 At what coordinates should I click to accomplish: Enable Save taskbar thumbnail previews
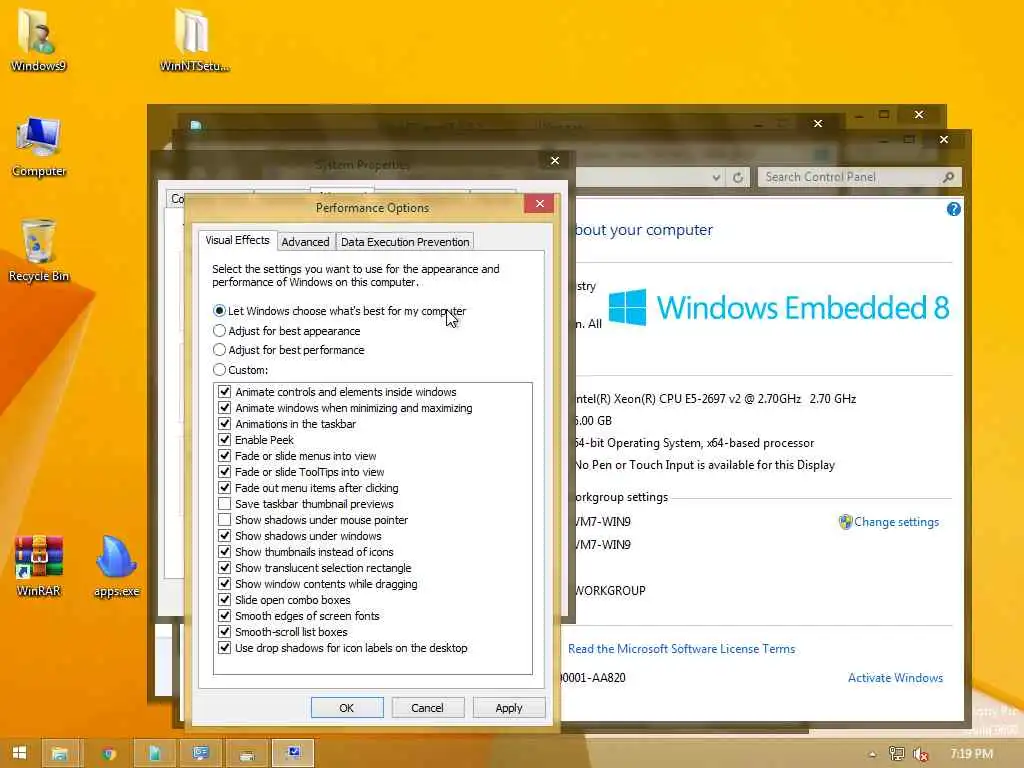point(225,504)
